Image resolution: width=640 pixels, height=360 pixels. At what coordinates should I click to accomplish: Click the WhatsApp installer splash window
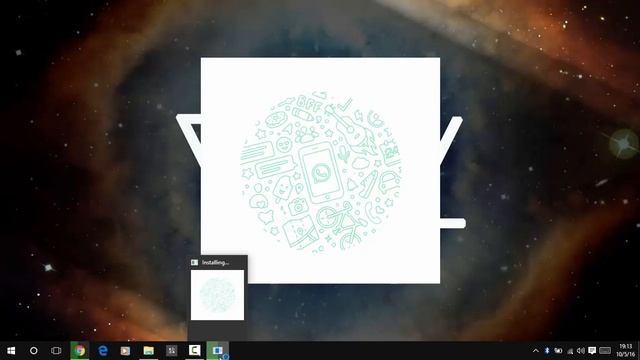point(320,170)
